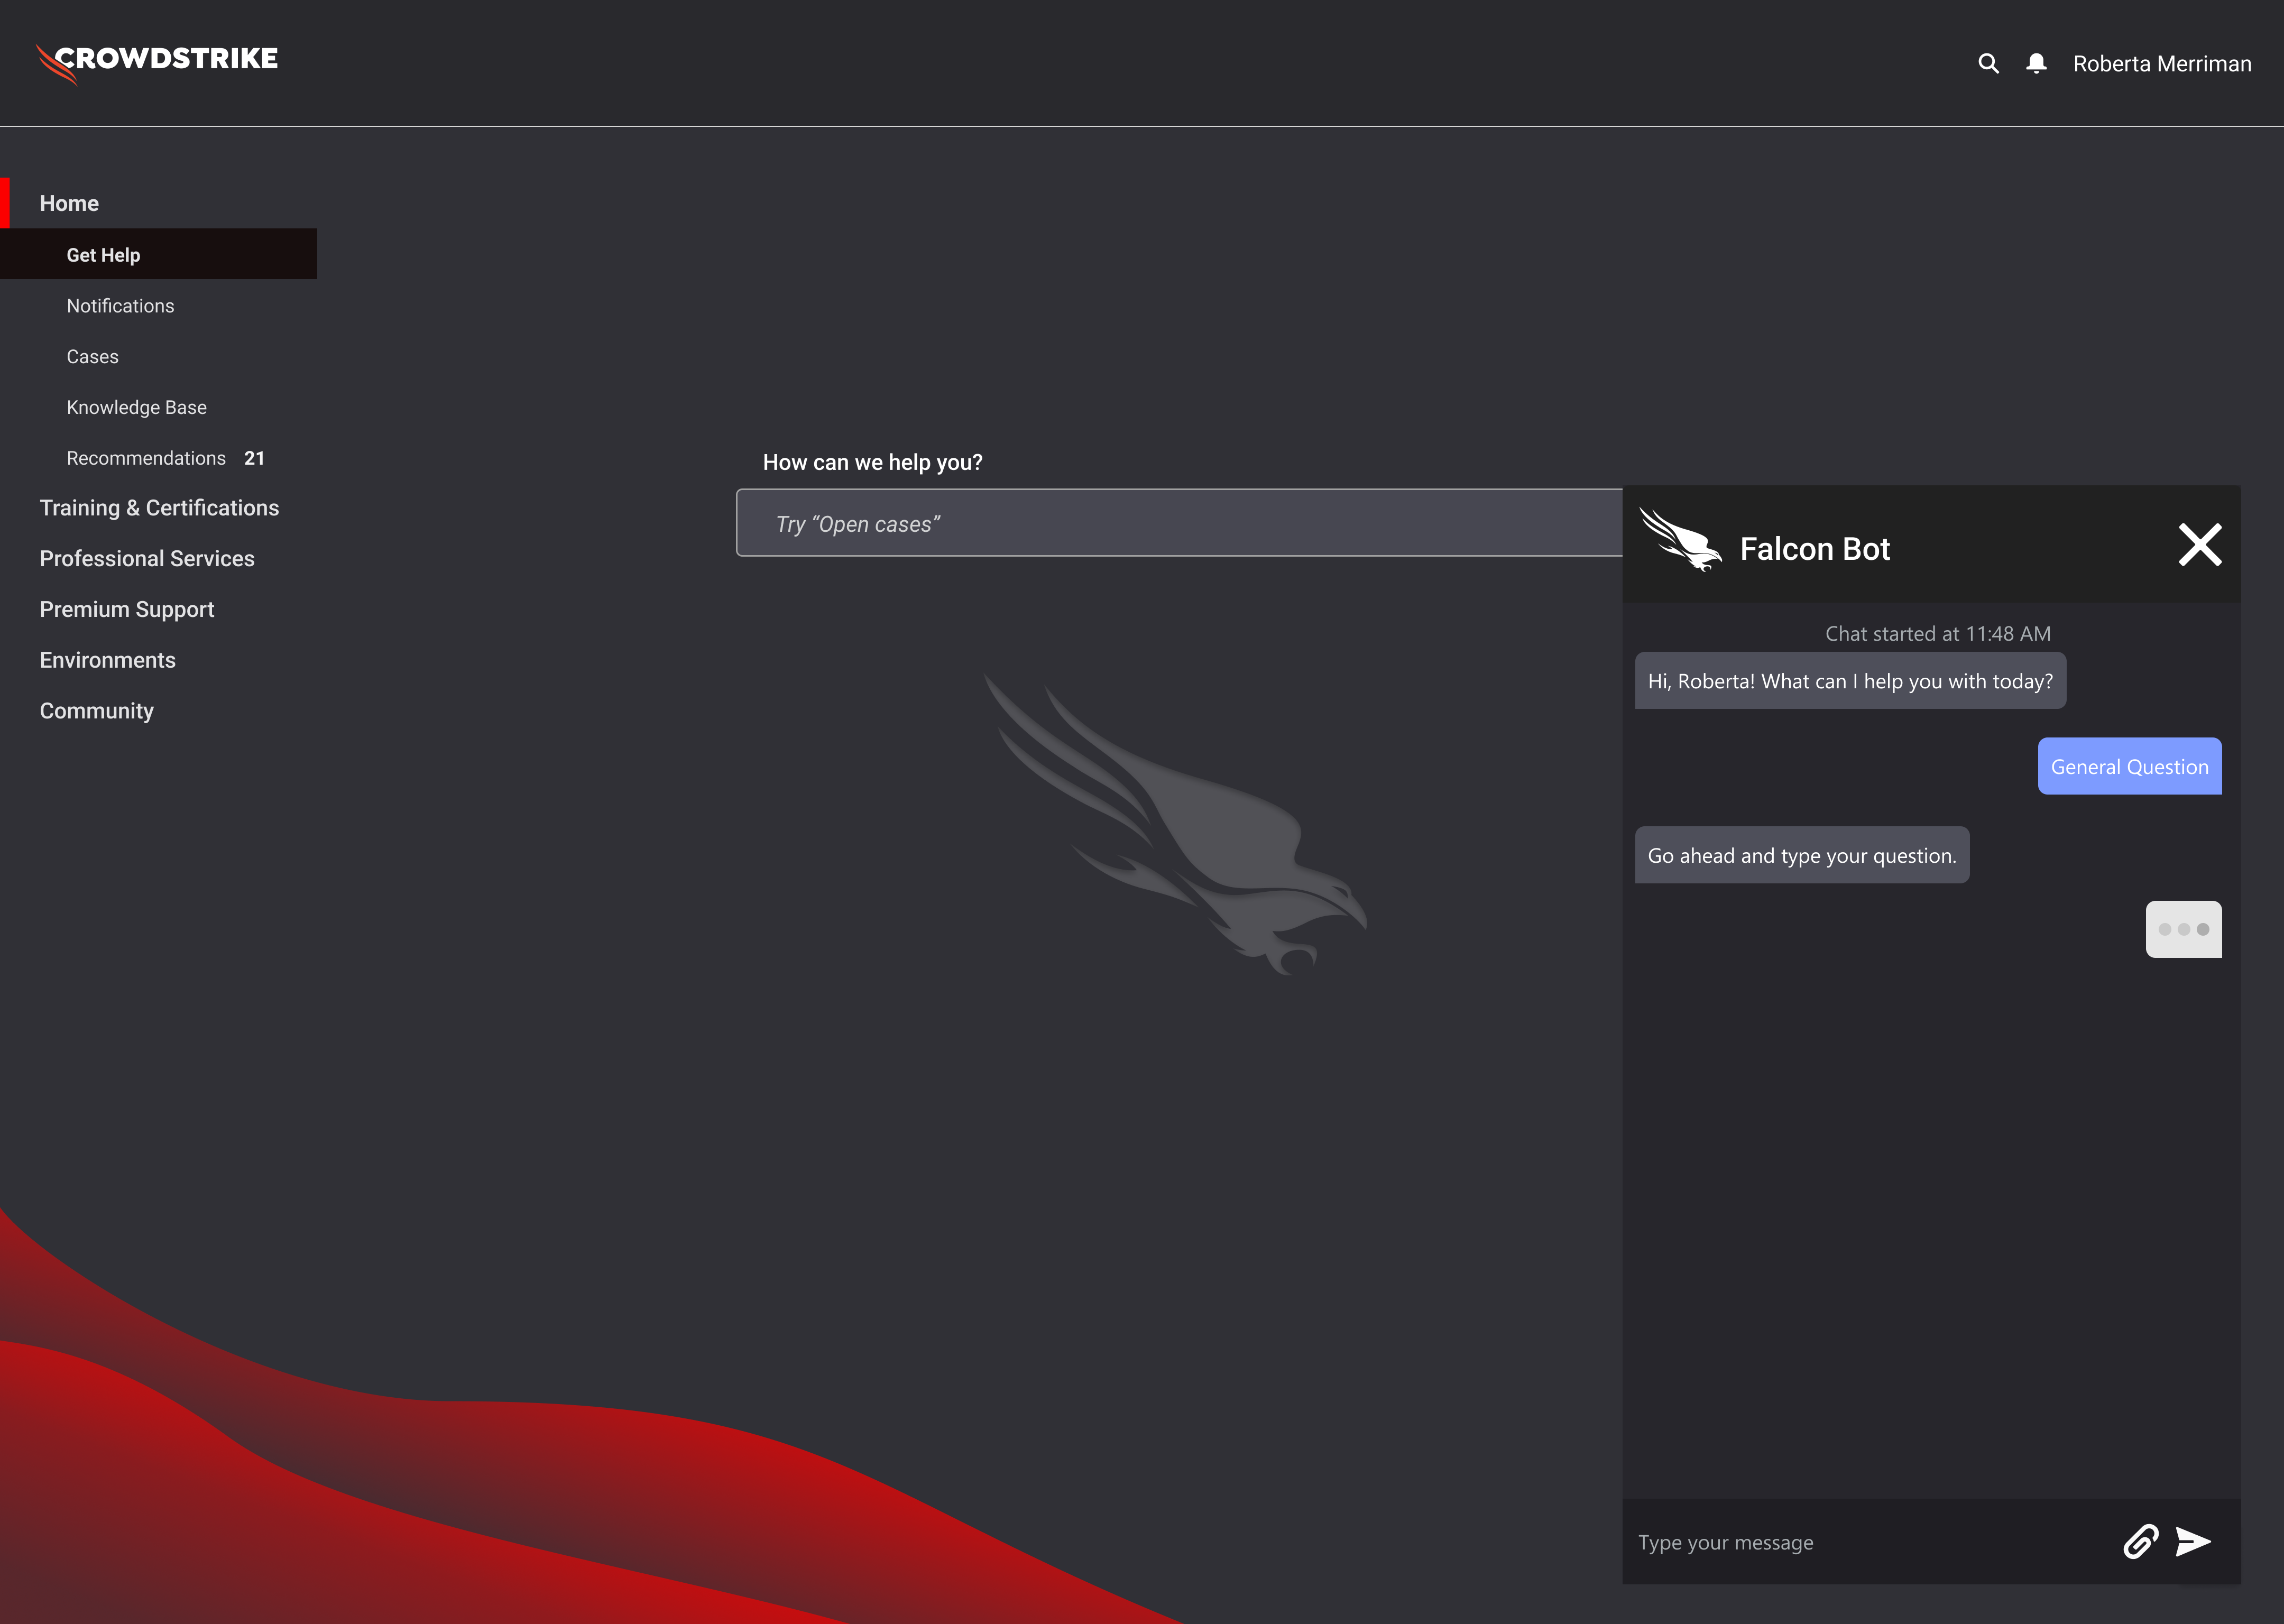Focus the 'Type your message' field

tap(1870, 1543)
